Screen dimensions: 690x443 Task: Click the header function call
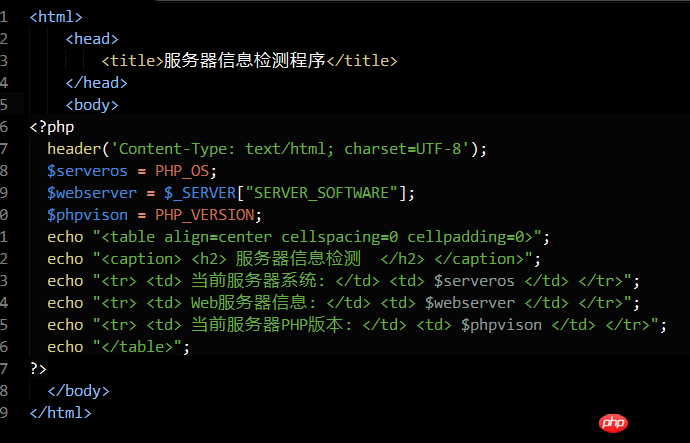click(x=74, y=149)
